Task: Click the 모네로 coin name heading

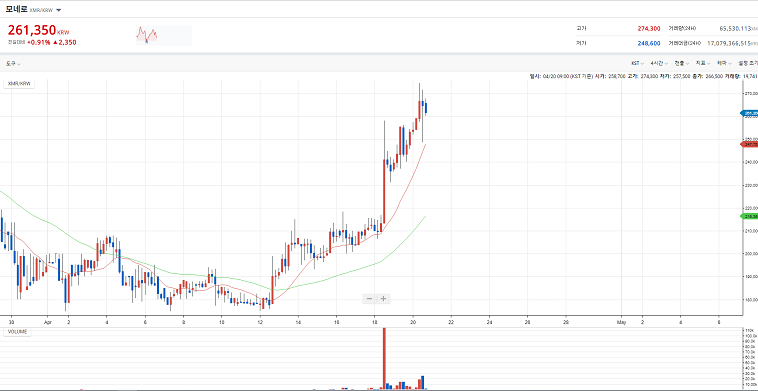Action: (x=16, y=9)
